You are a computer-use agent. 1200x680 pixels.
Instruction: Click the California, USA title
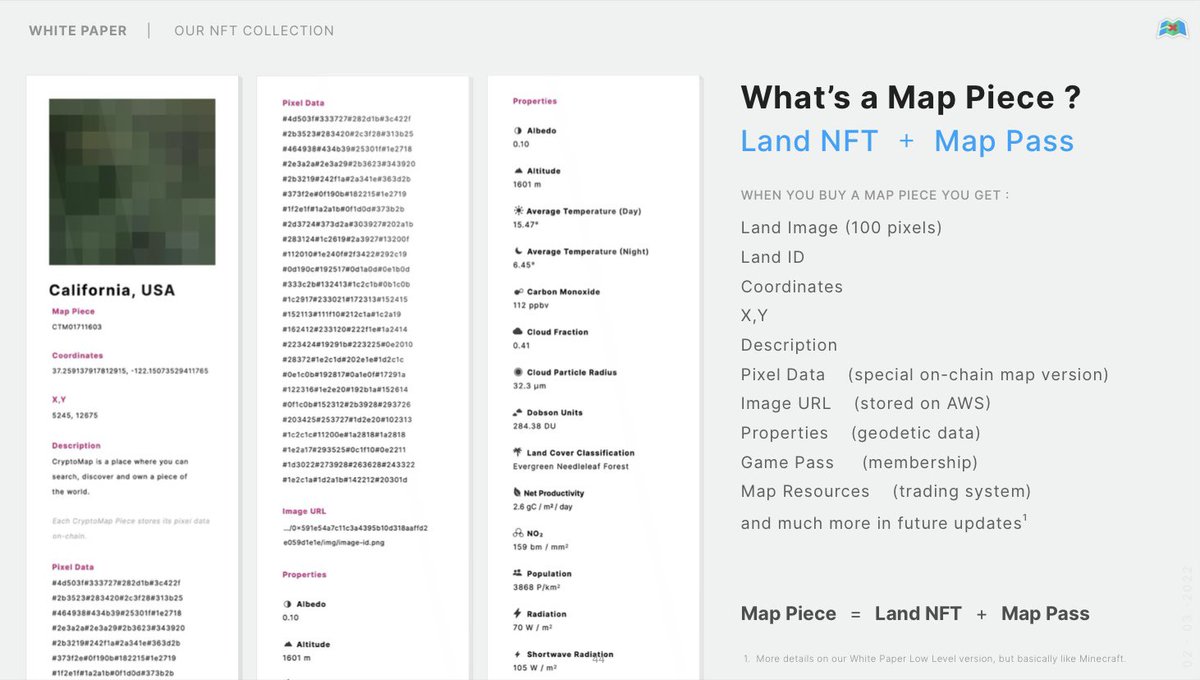[x=112, y=291]
